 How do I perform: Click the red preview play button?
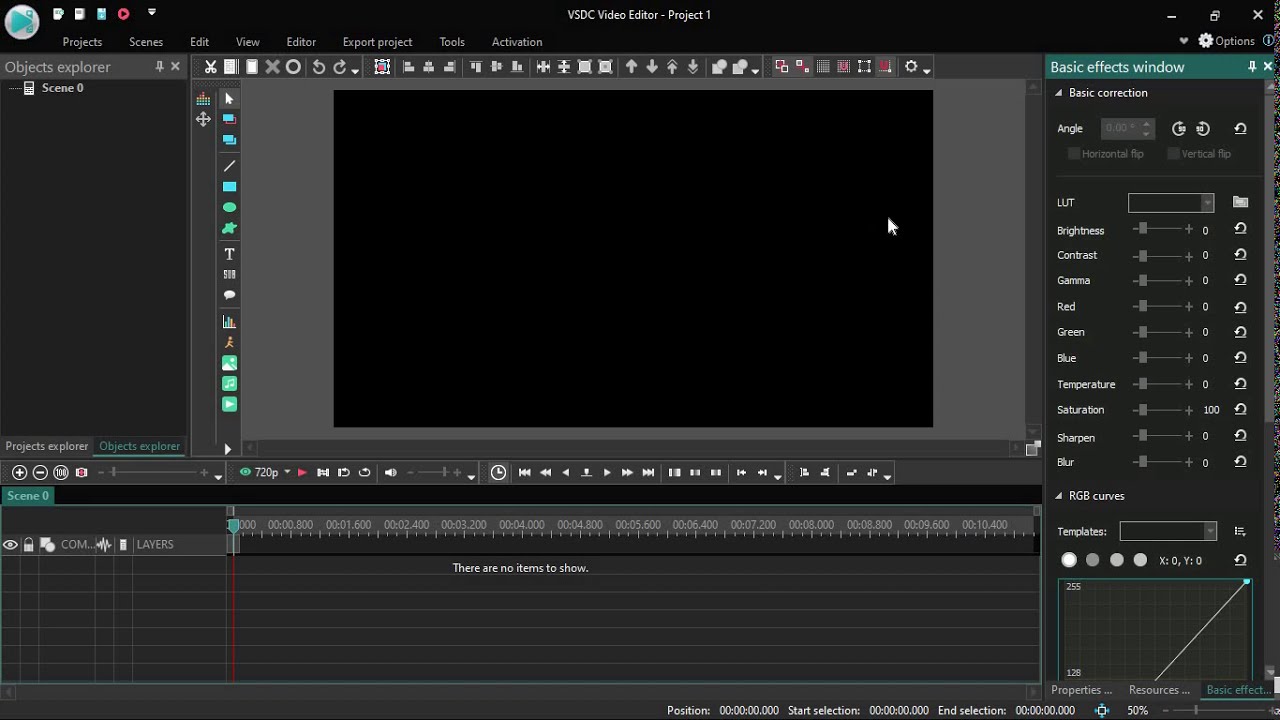(302, 473)
